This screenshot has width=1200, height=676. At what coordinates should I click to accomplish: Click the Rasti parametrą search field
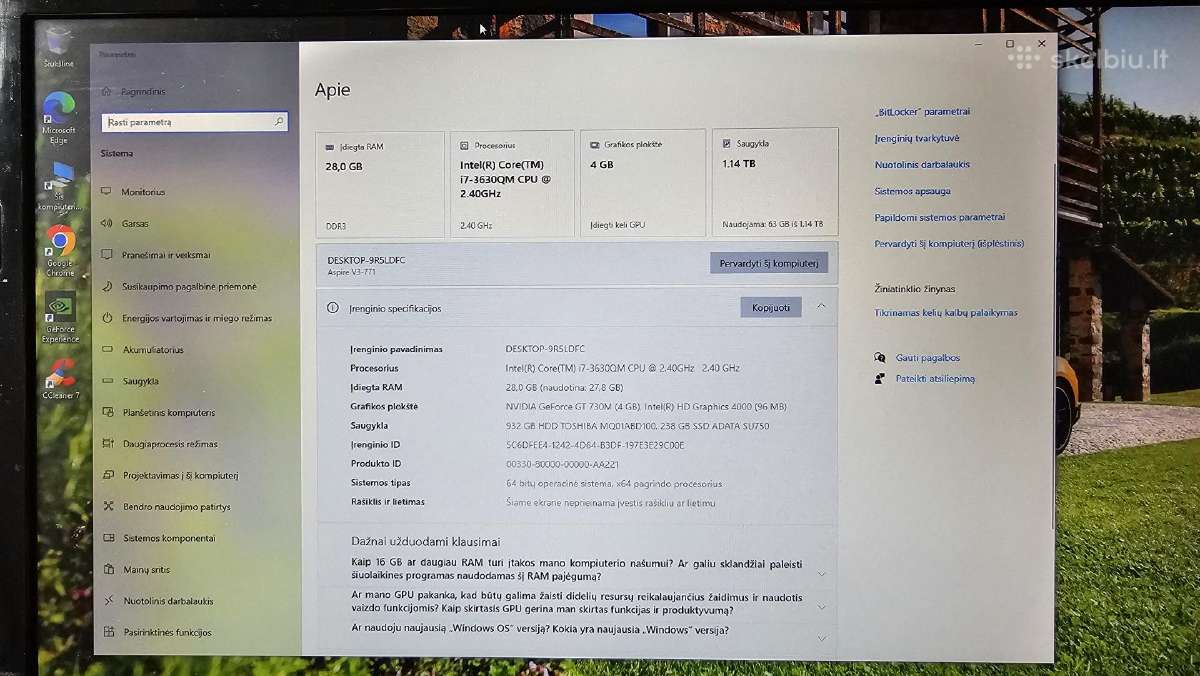pyautogui.click(x=195, y=122)
